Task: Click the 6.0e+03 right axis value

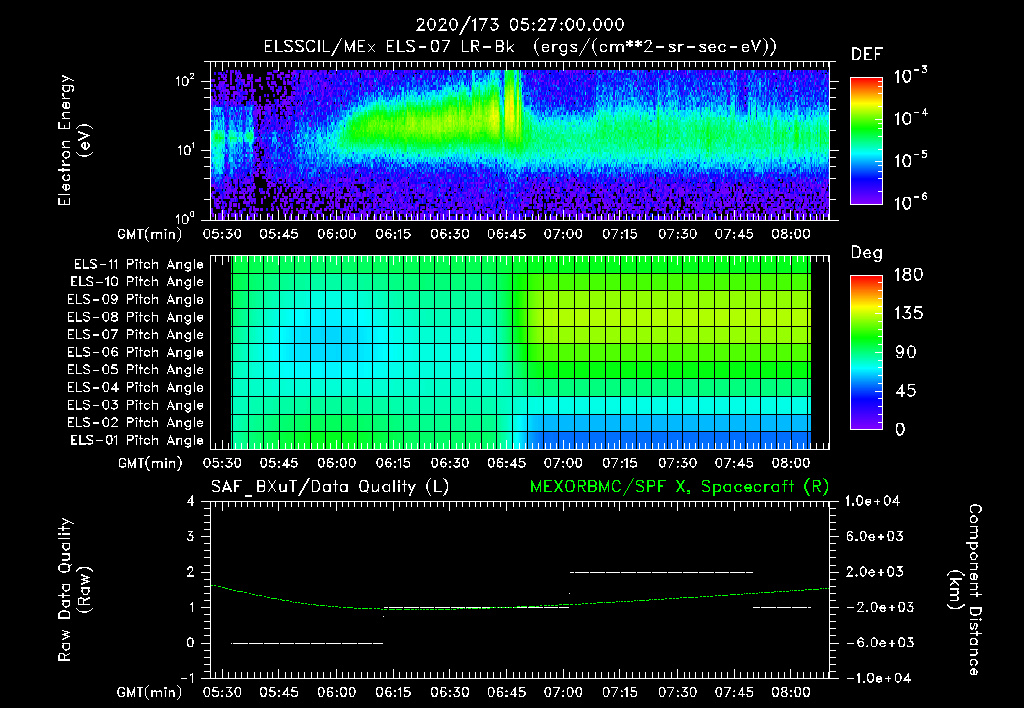Action: (874, 537)
